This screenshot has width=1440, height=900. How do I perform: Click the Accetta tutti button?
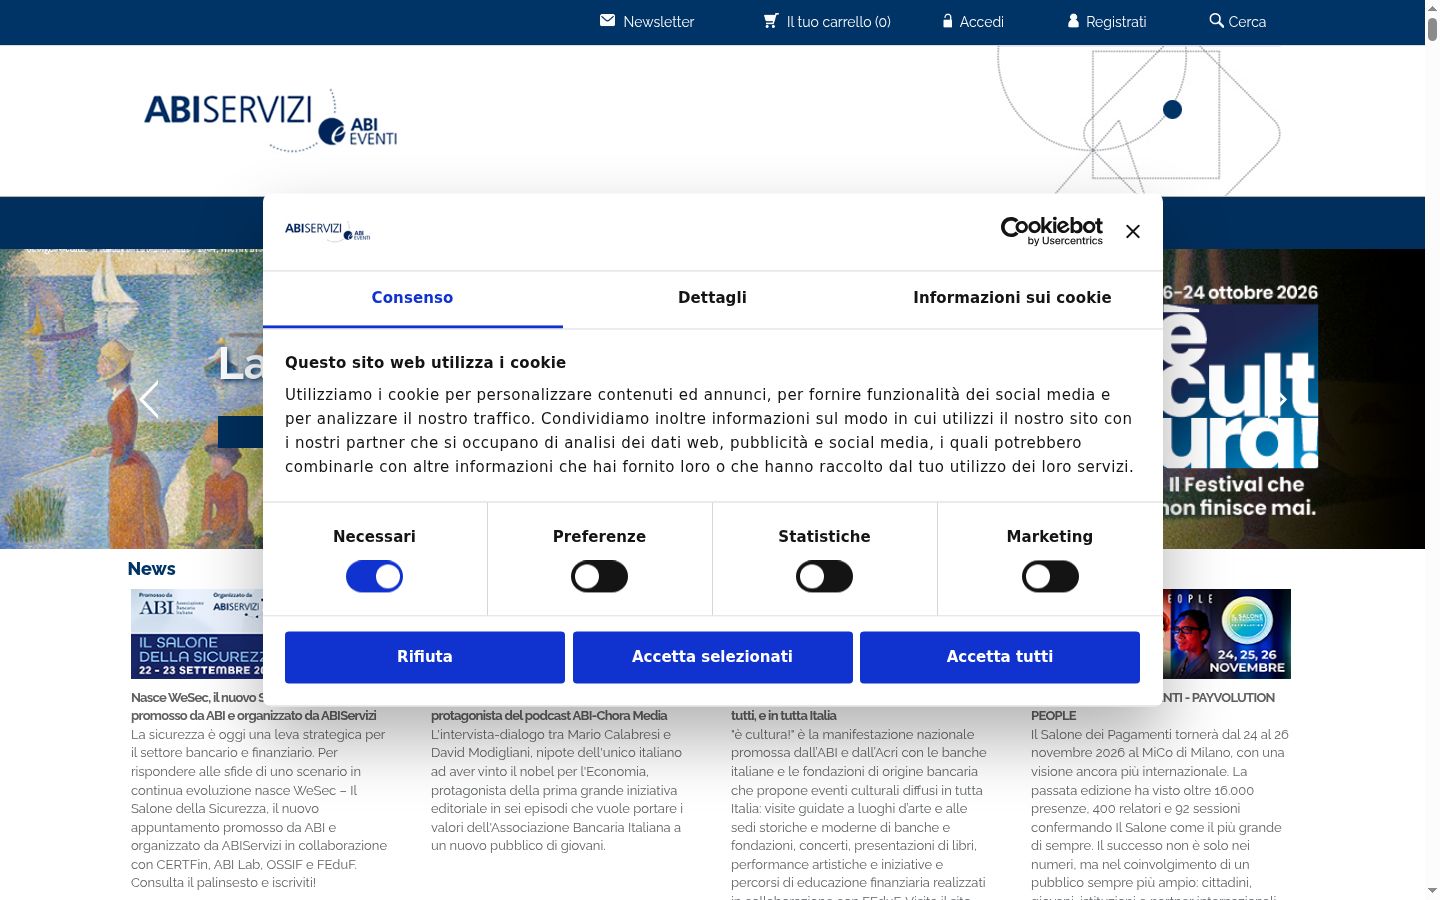(1000, 657)
